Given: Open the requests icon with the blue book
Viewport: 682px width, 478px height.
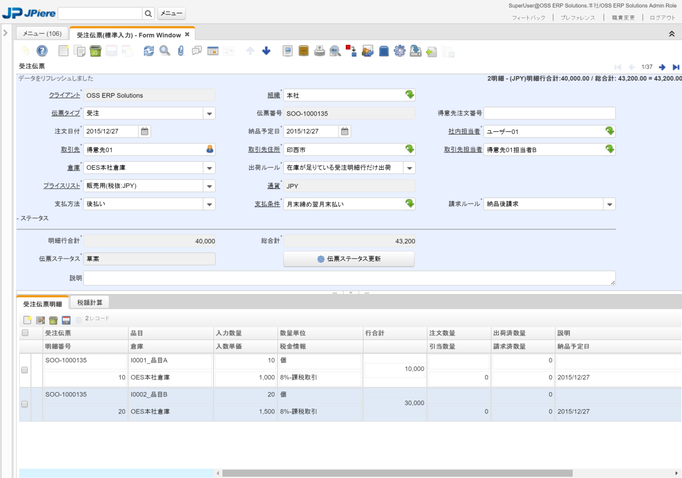Looking at the screenshot, I should click(384, 51).
